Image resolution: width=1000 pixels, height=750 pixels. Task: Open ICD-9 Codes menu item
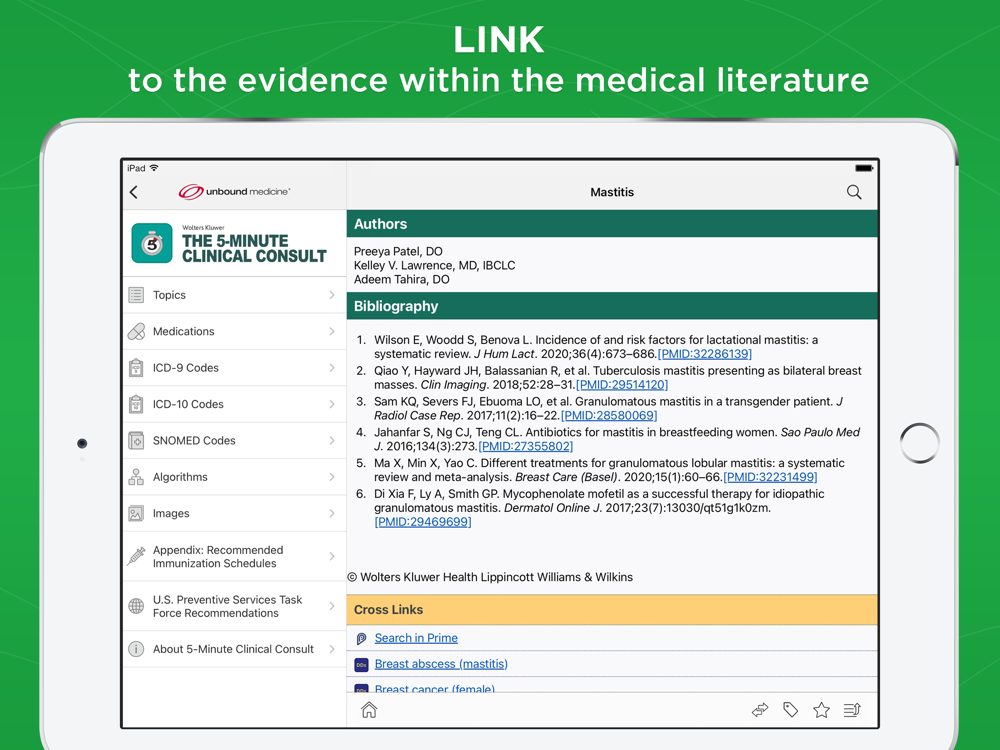[x=234, y=367]
